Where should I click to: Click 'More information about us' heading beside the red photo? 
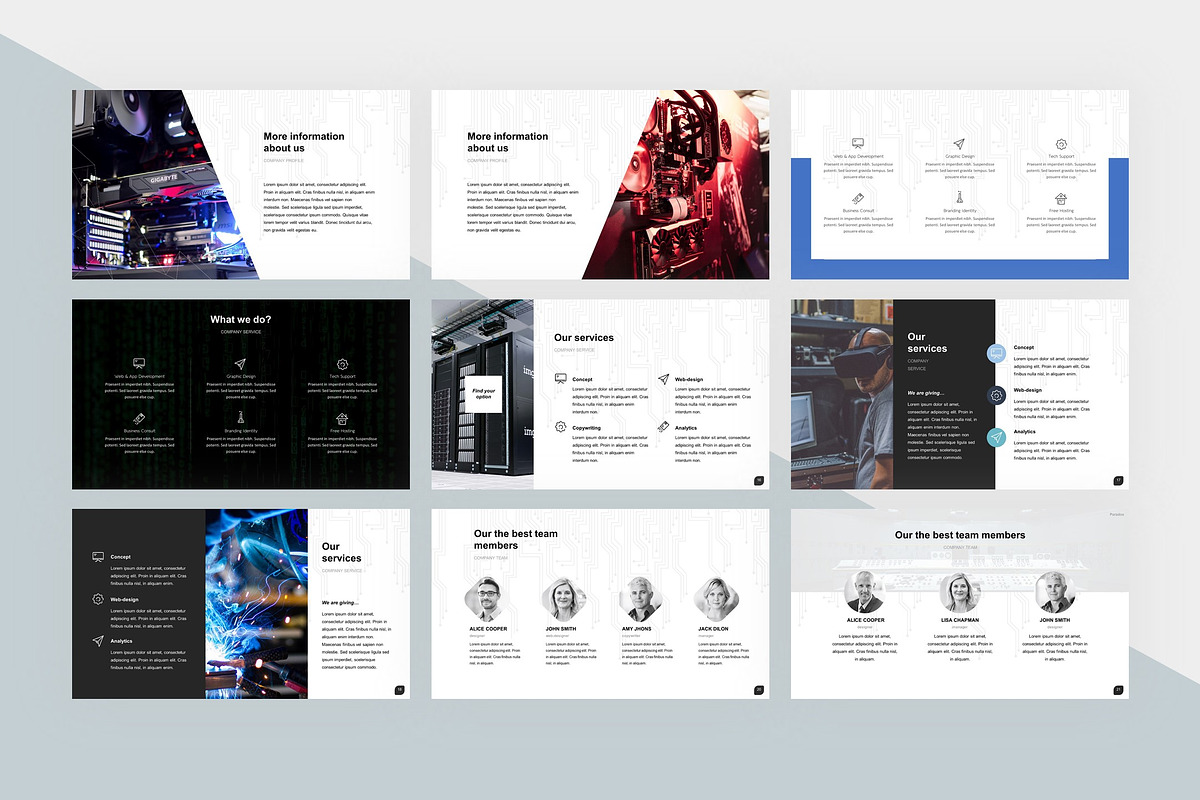pyautogui.click(x=508, y=142)
